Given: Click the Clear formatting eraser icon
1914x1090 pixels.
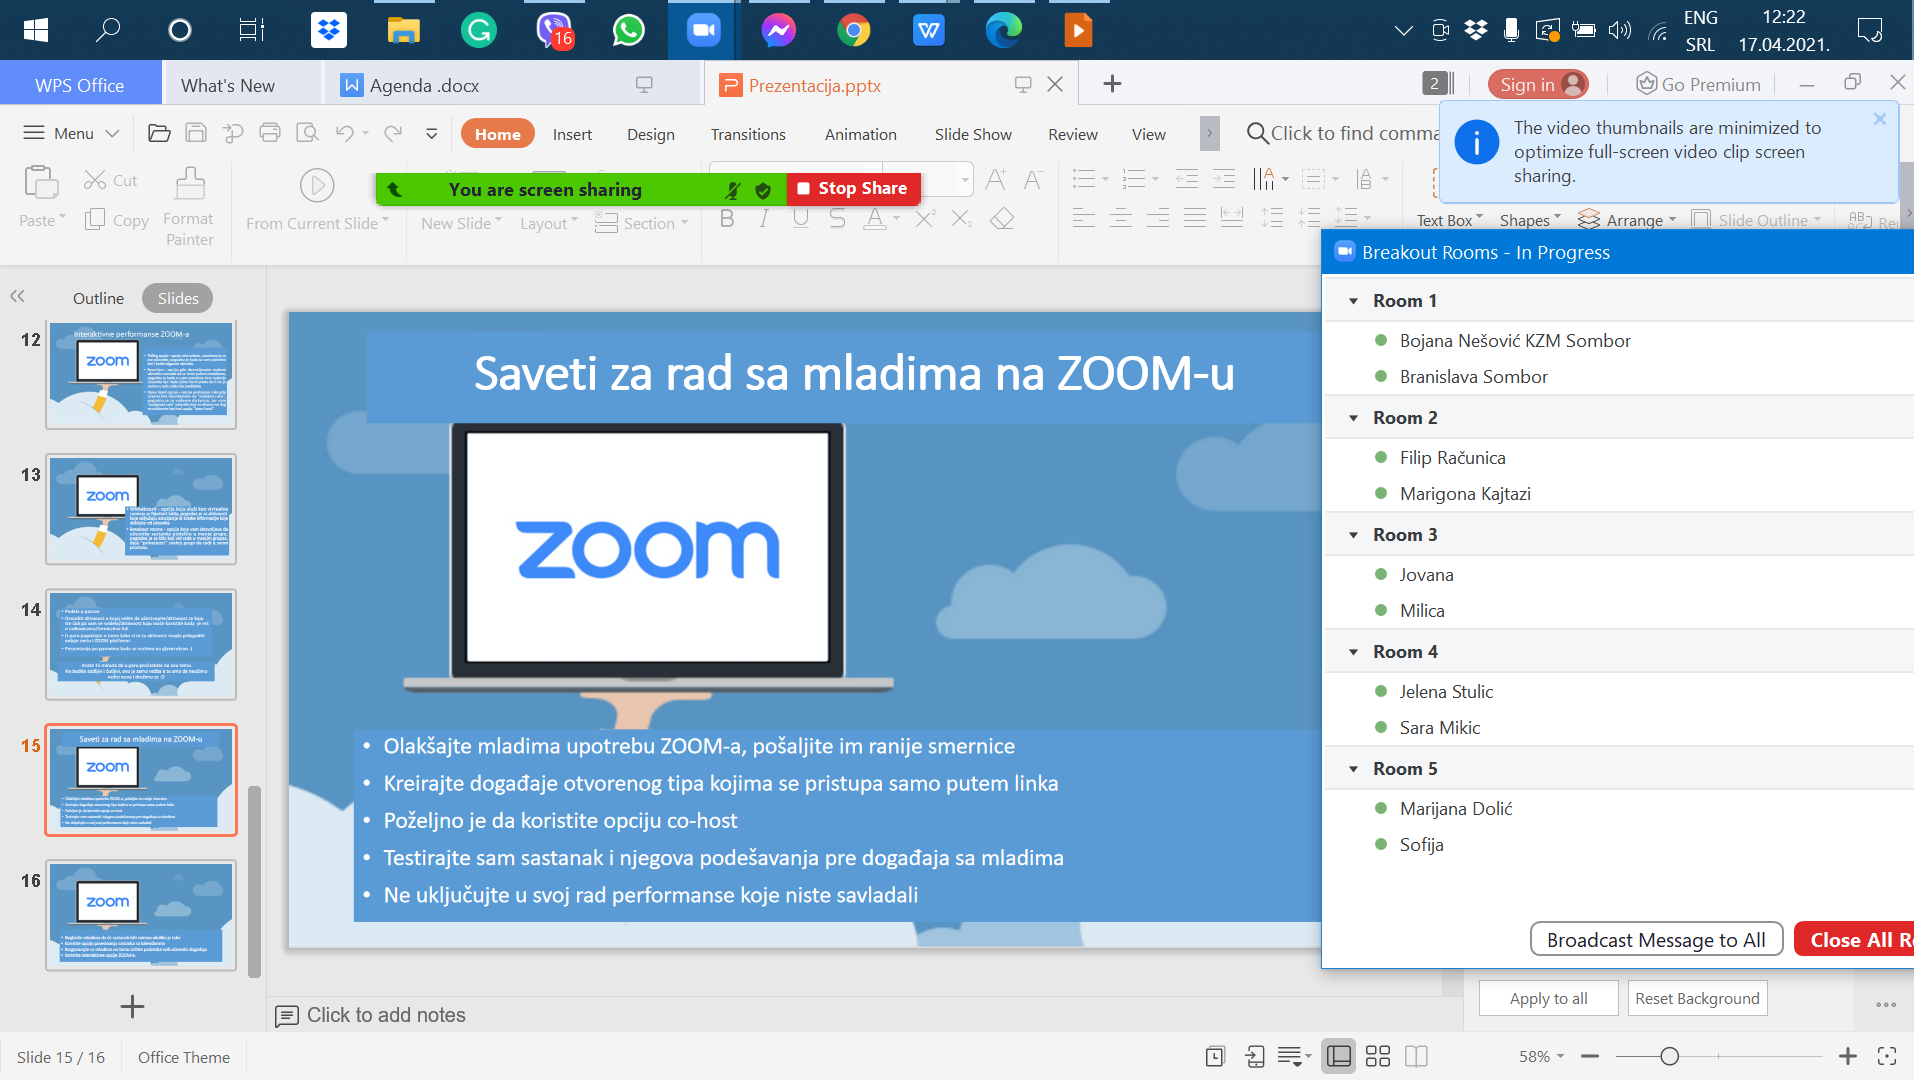Looking at the screenshot, I should click(1002, 219).
